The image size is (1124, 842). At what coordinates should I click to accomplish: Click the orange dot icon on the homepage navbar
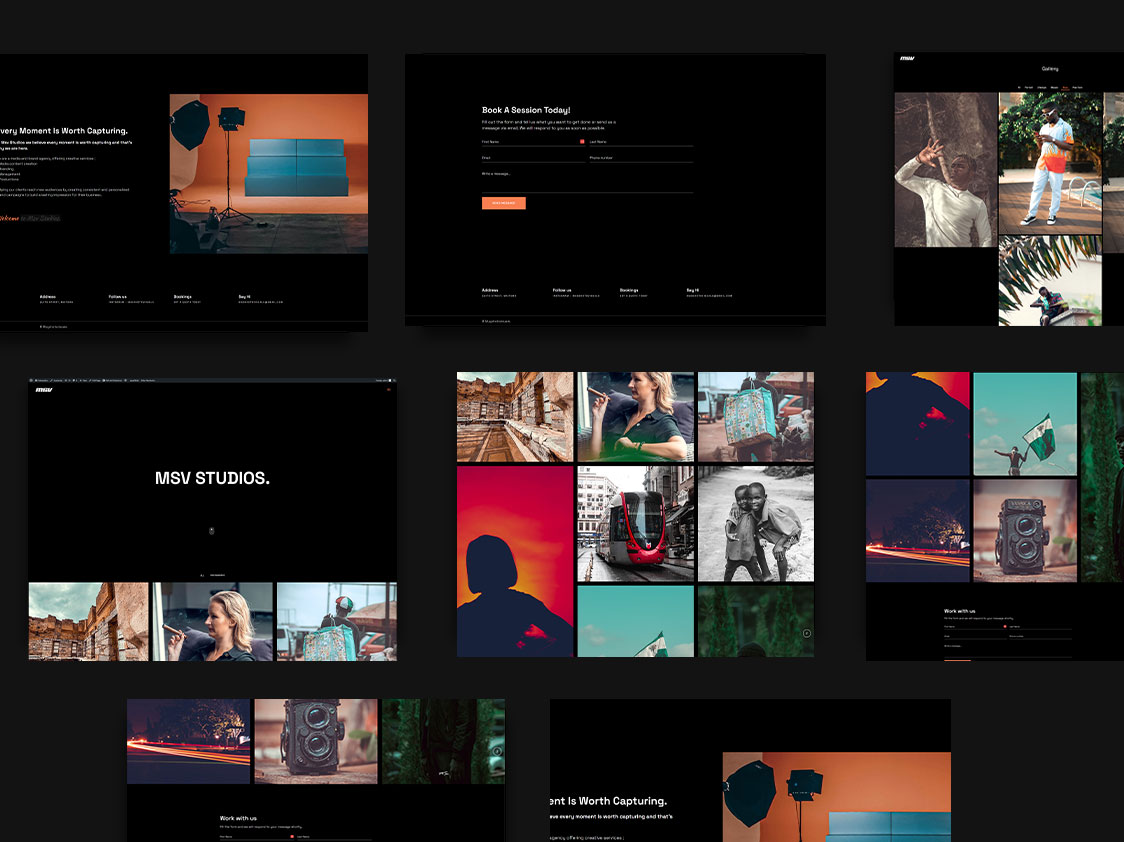pos(388,389)
